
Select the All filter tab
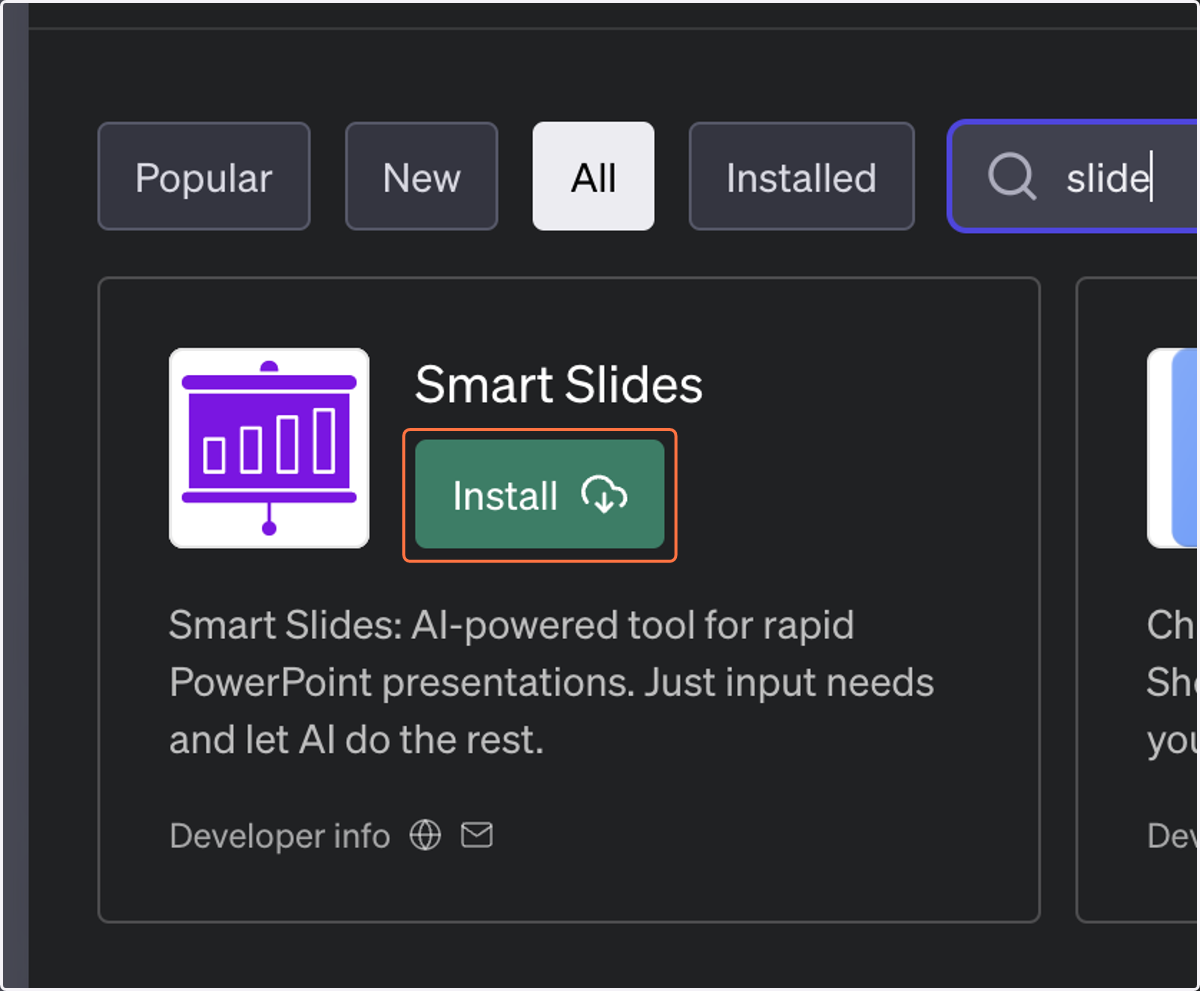tap(593, 177)
